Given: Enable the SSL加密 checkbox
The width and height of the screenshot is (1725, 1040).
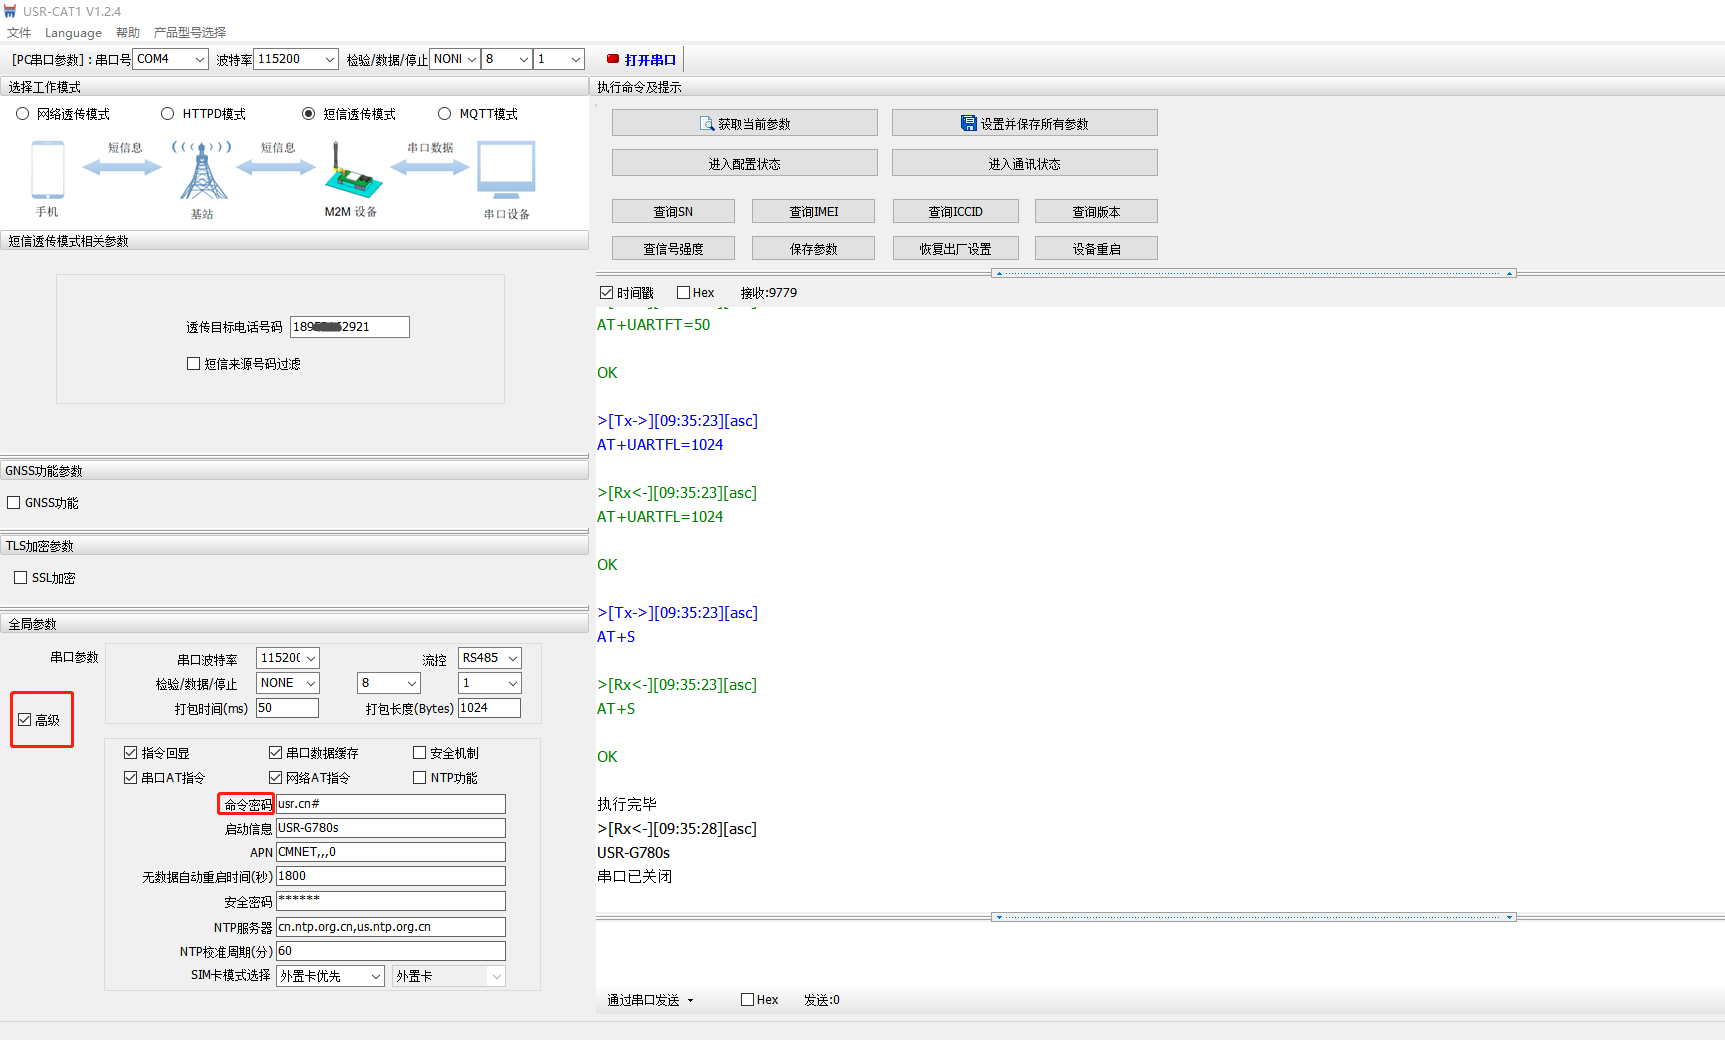Looking at the screenshot, I should (x=21, y=578).
